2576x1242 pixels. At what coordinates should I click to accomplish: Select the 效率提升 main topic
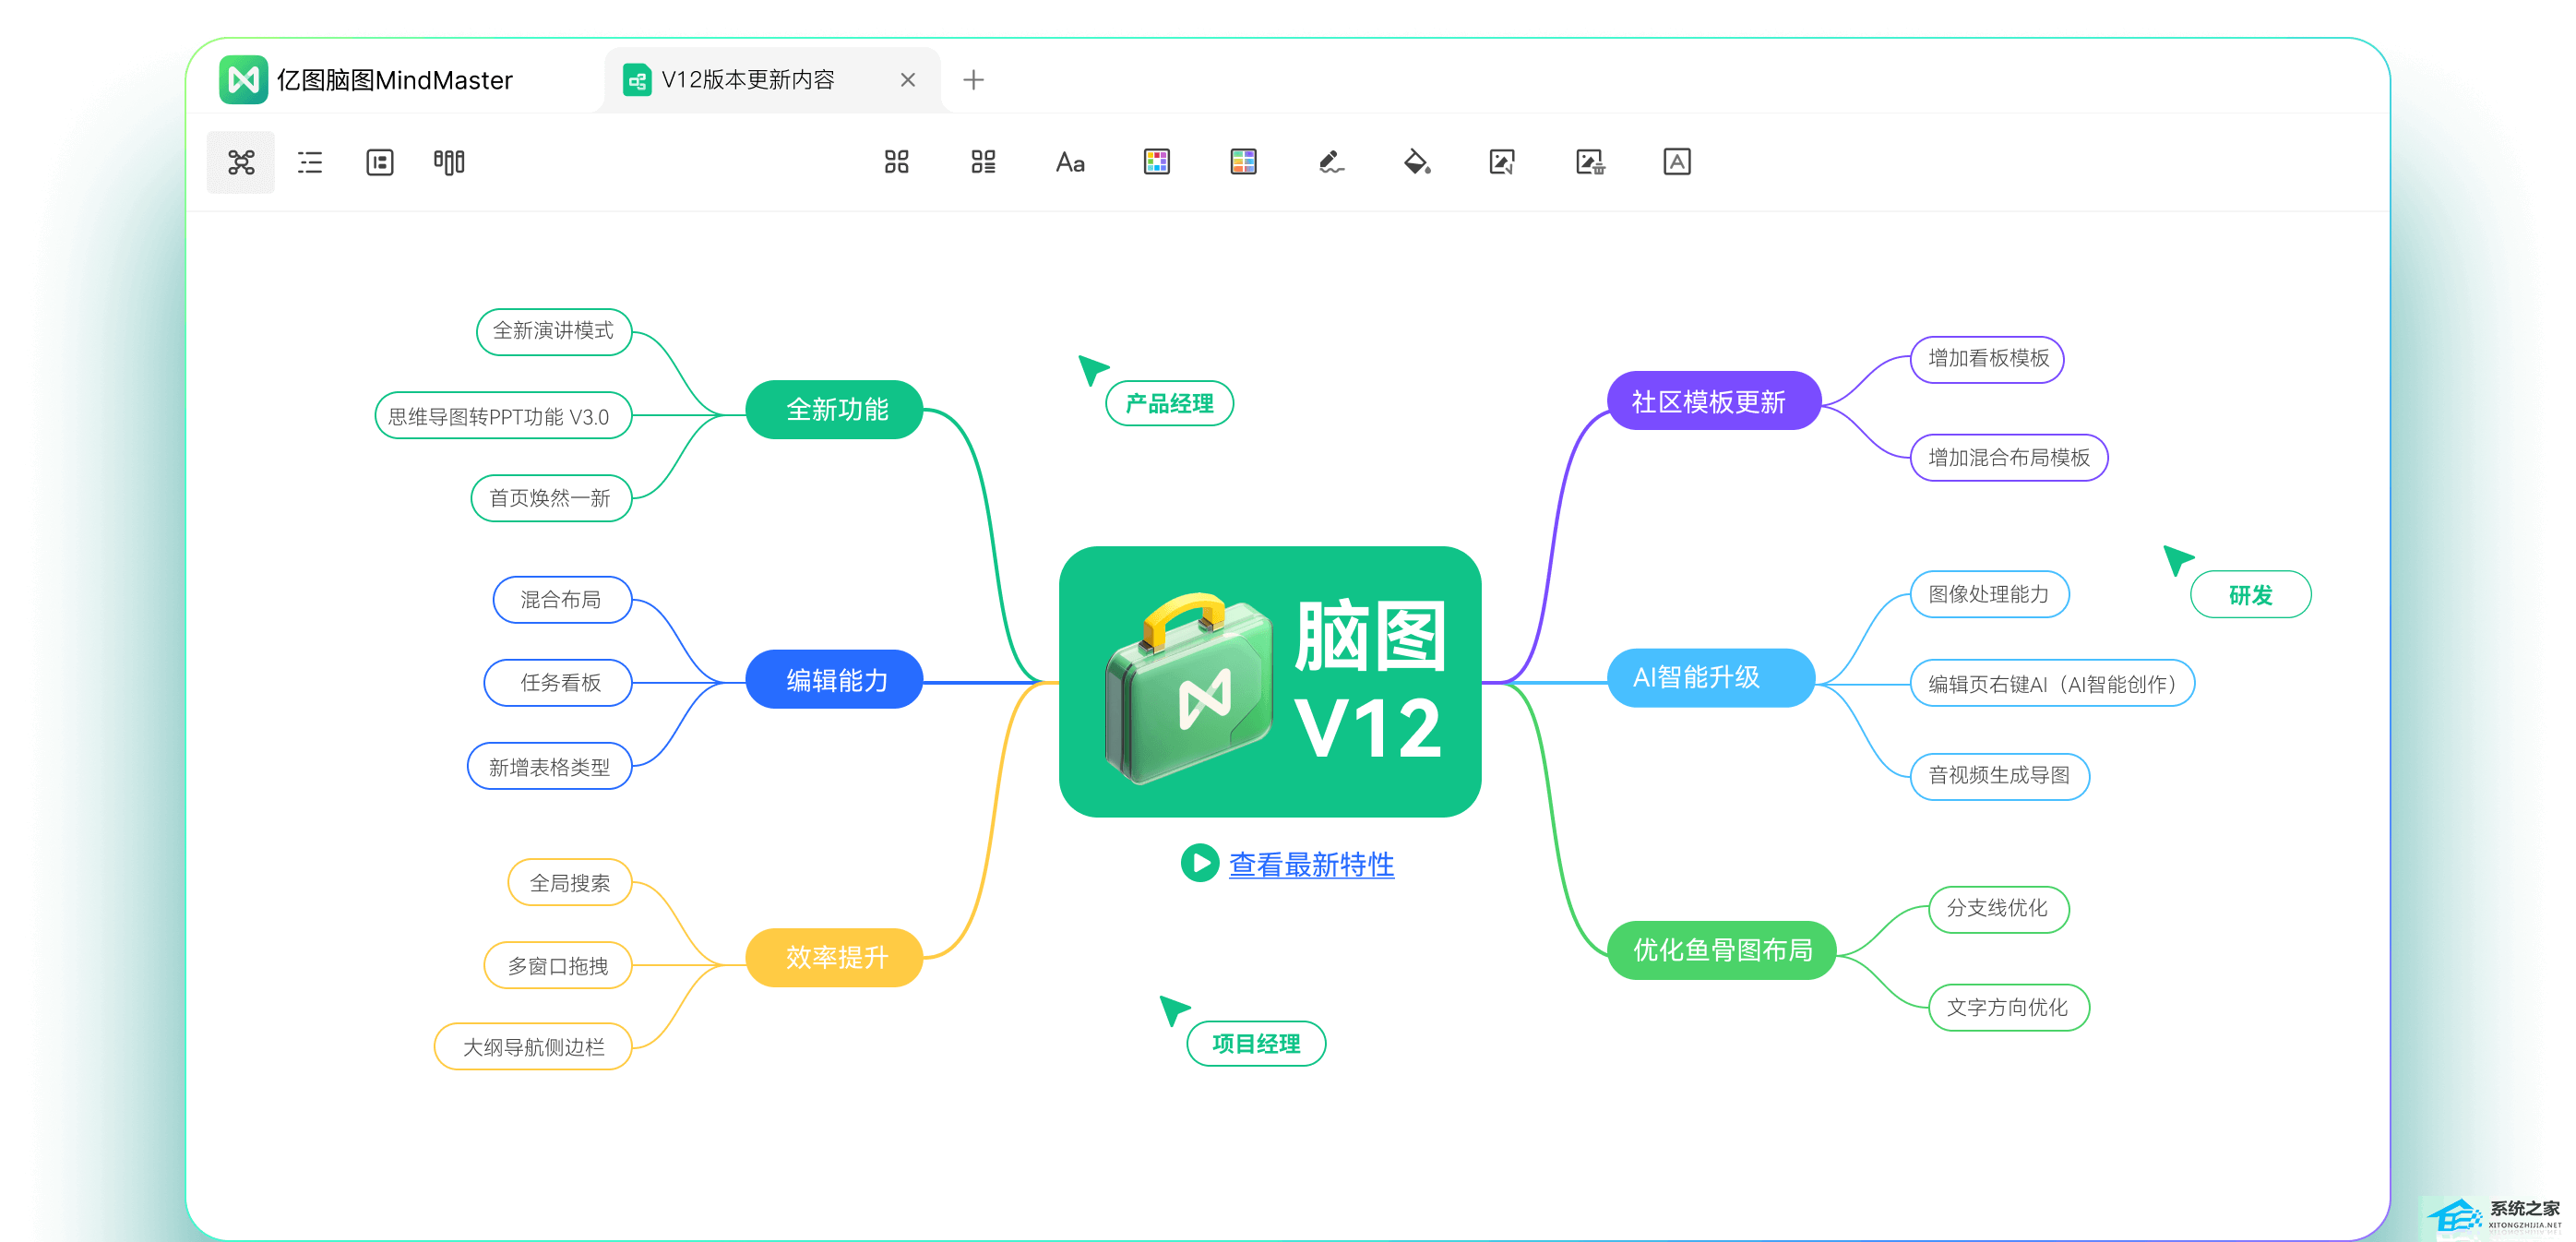point(836,957)
